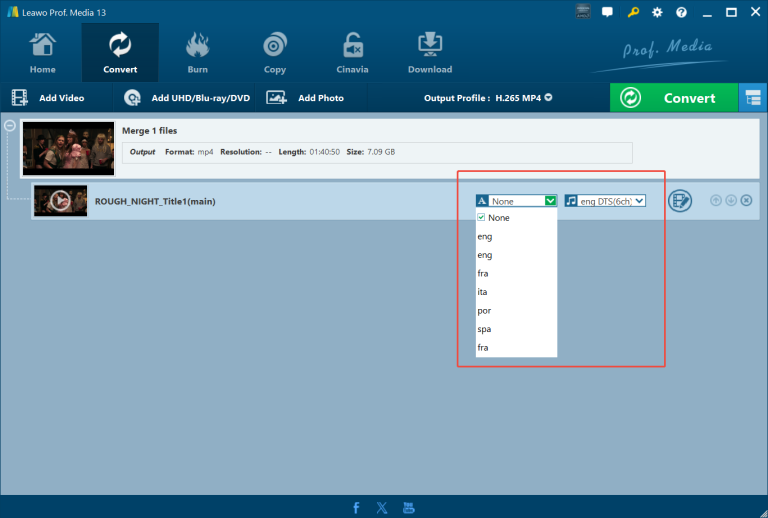
Task: Open the Cinavia removal module
Action: coord(352,53)
